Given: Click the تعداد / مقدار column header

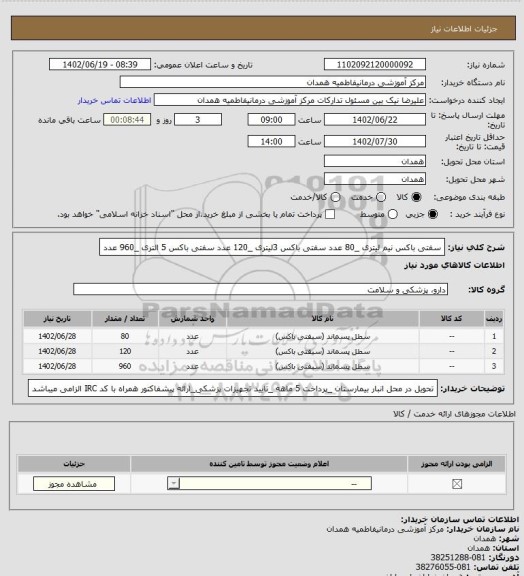Looking at the screenshot, I should pyautogui.click(x=125, y=318).
